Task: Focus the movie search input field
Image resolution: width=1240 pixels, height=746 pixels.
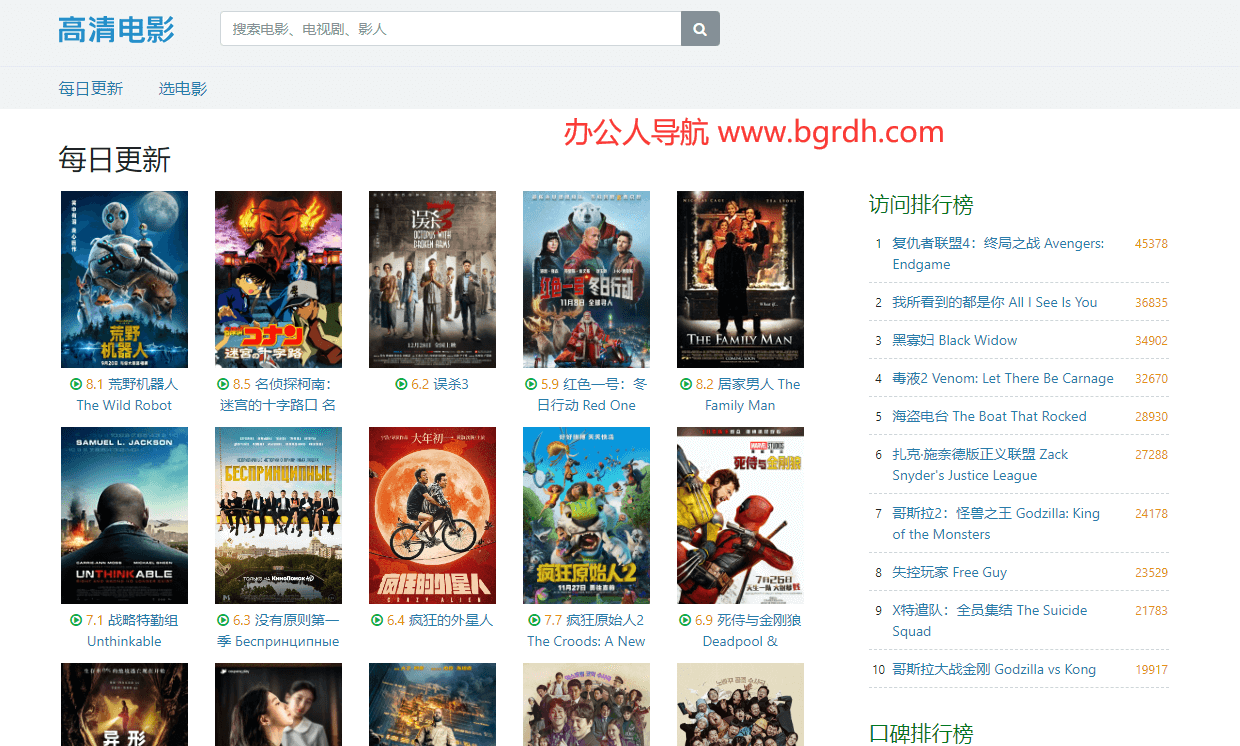Action: tap(450, 29)
